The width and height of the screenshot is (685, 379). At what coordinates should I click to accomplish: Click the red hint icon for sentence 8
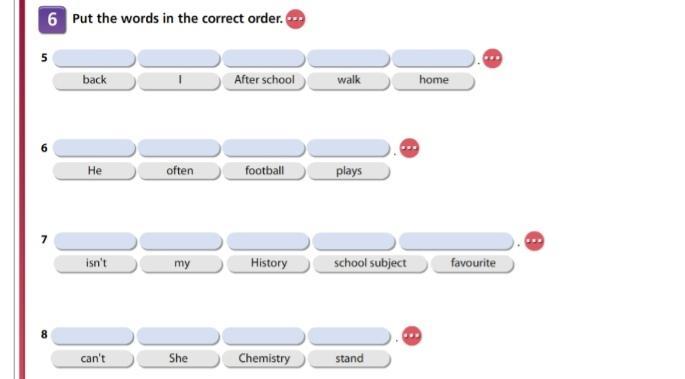click(x=412, y=336)
